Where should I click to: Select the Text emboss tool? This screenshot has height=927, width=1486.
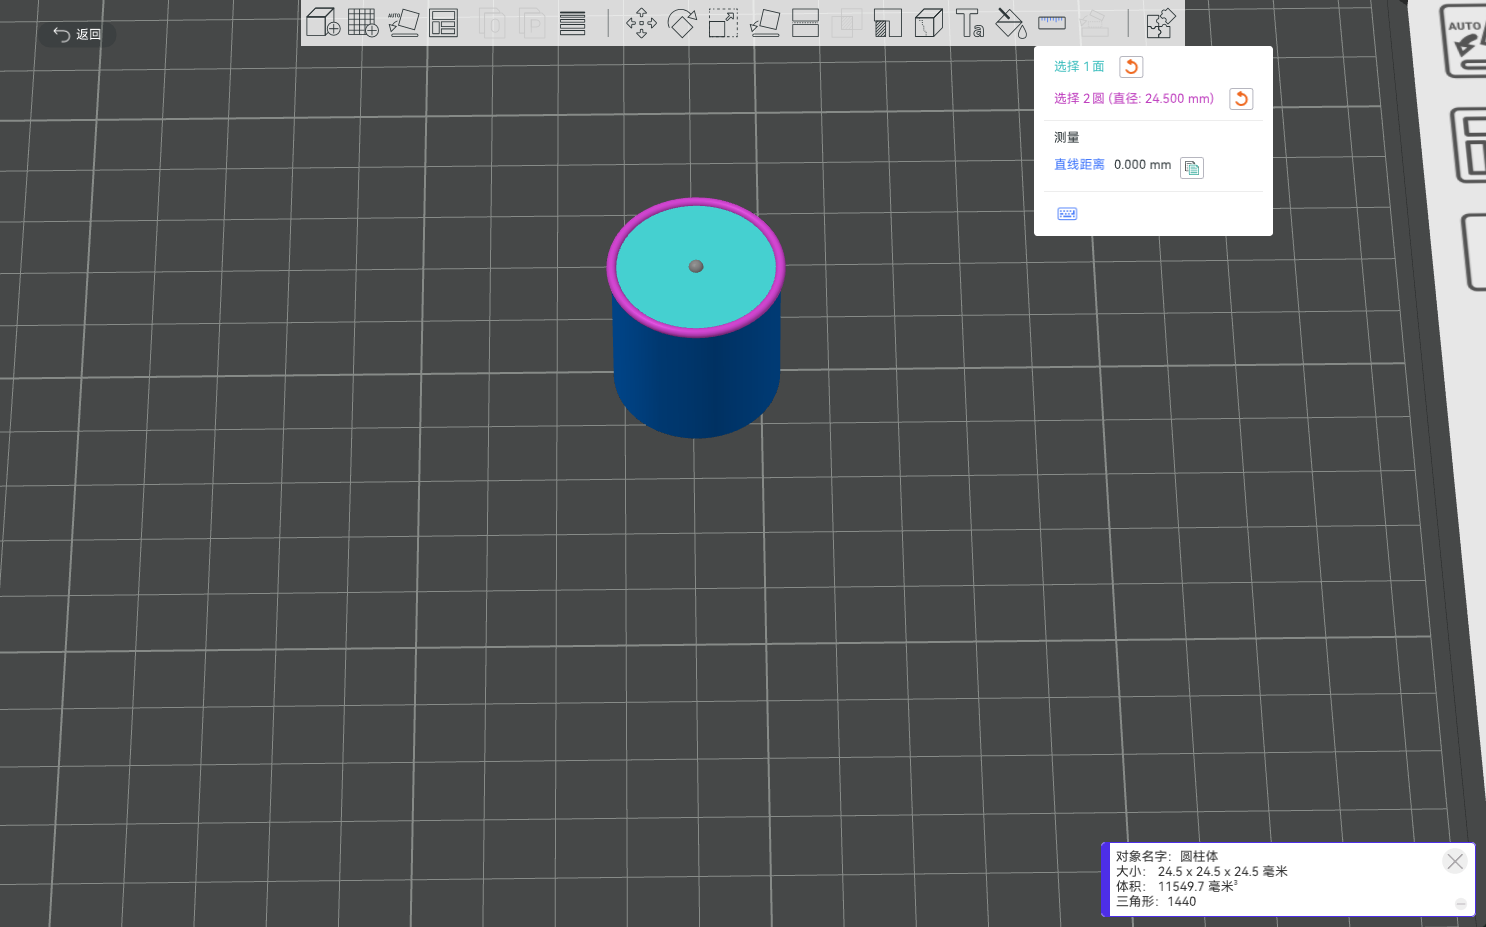coord(969,23)
